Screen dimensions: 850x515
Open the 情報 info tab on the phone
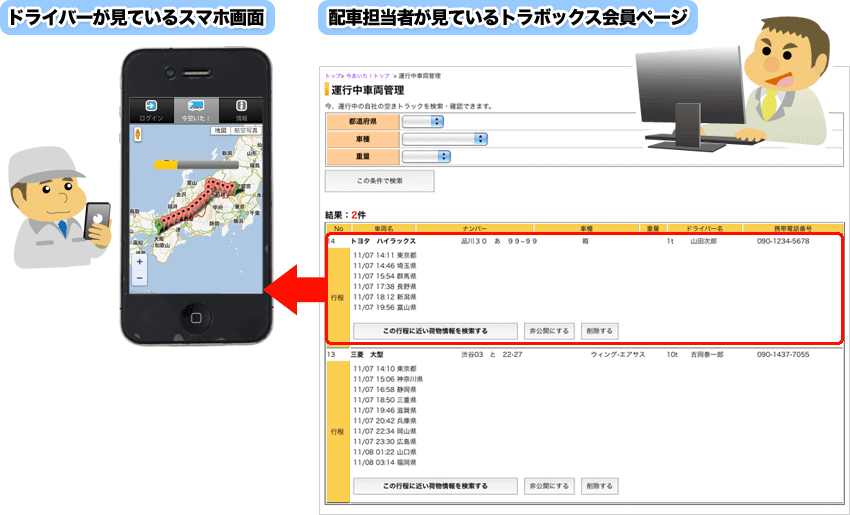[241, 110]
